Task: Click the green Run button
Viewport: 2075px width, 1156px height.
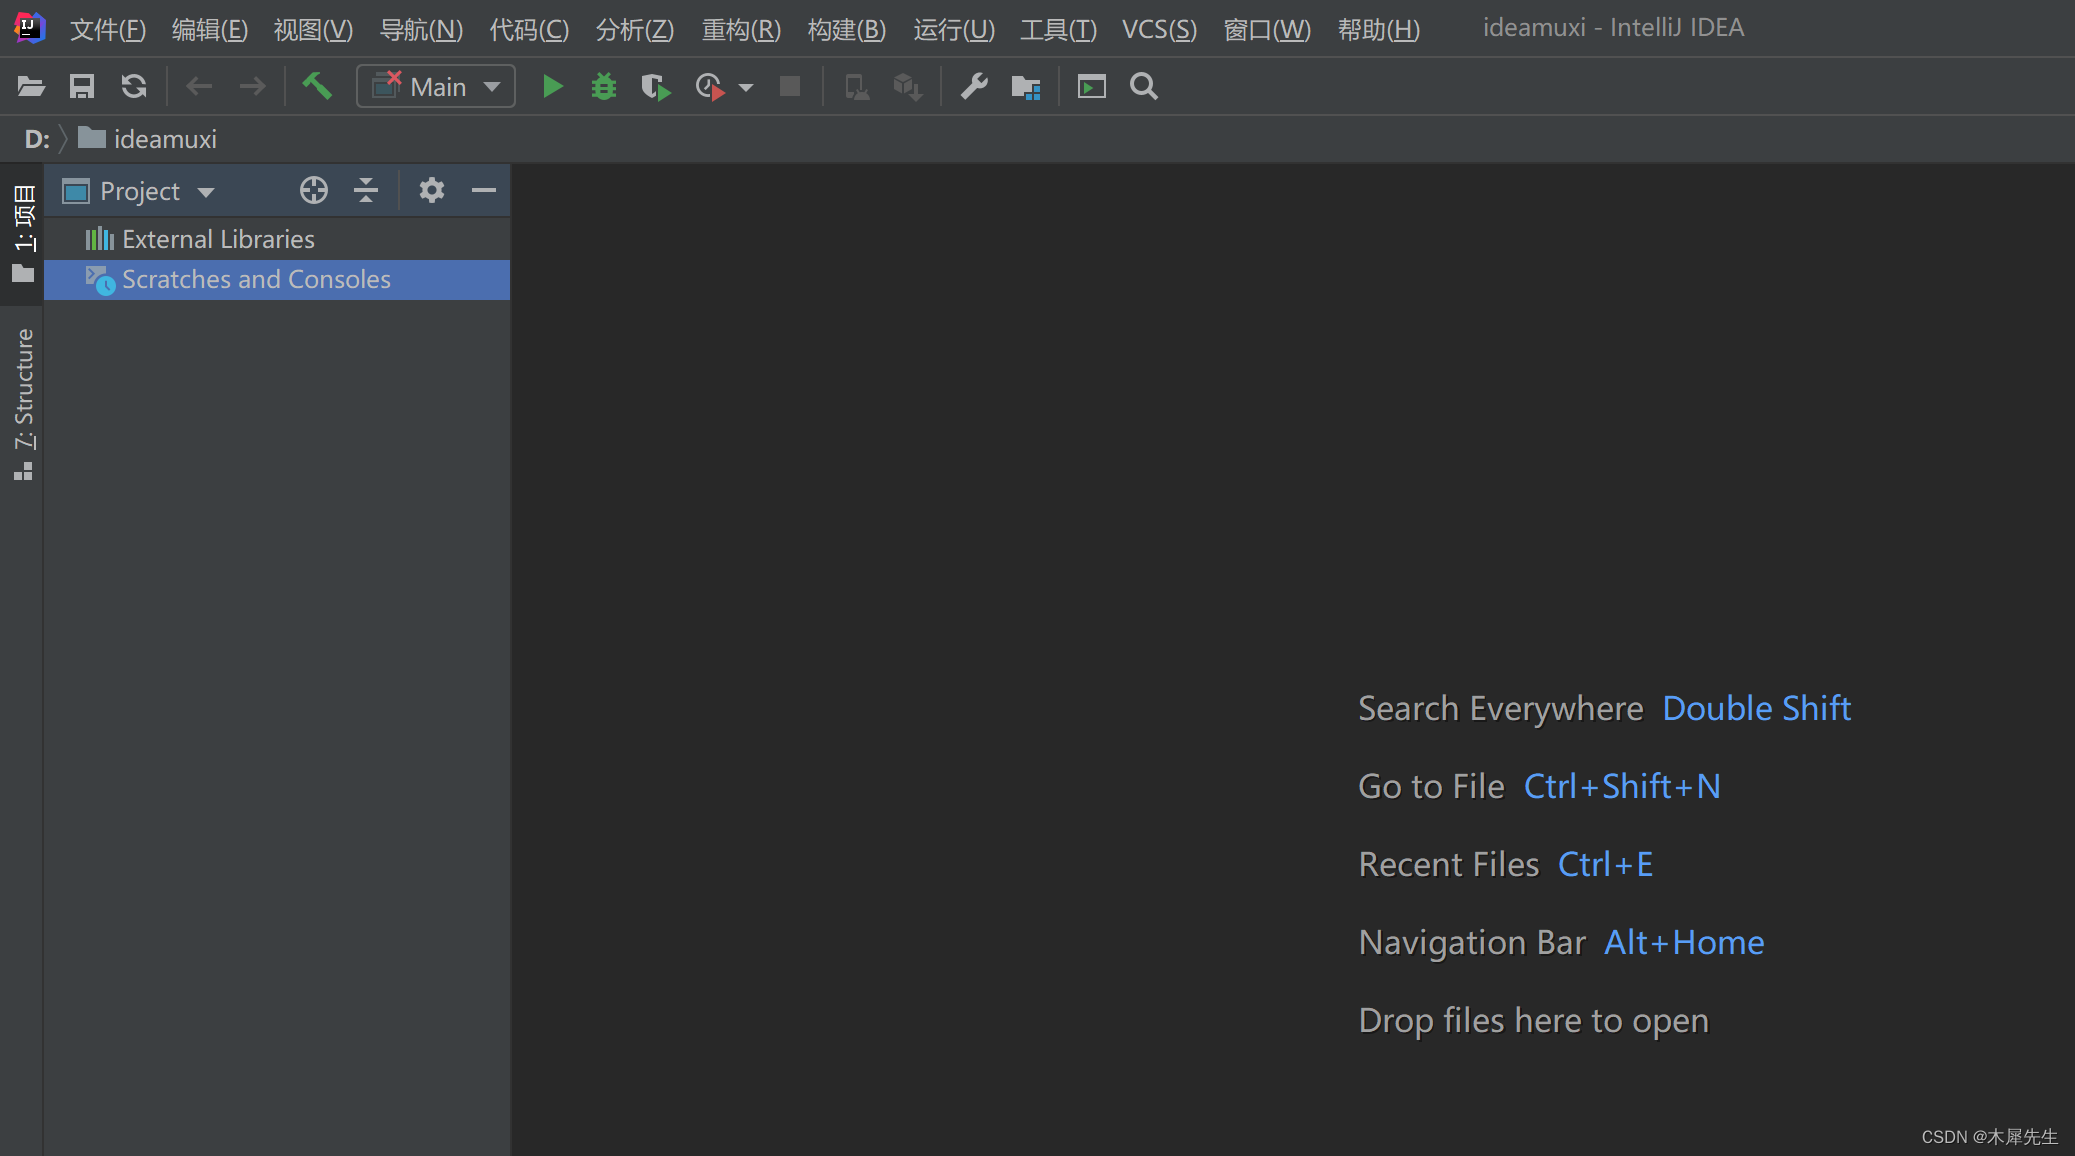Action: click(x=552, y=87)
